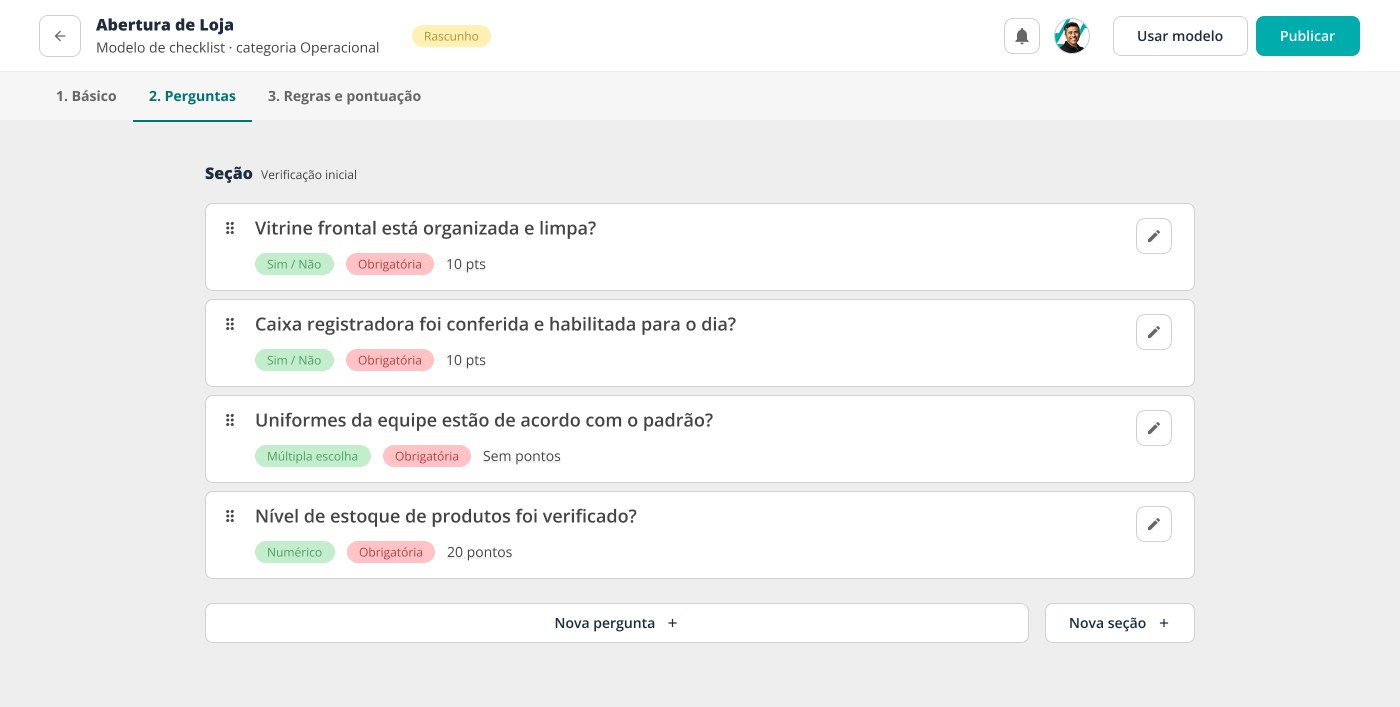
Task: Grab drag handle of Uniformes question
Action: pos(230,420)
